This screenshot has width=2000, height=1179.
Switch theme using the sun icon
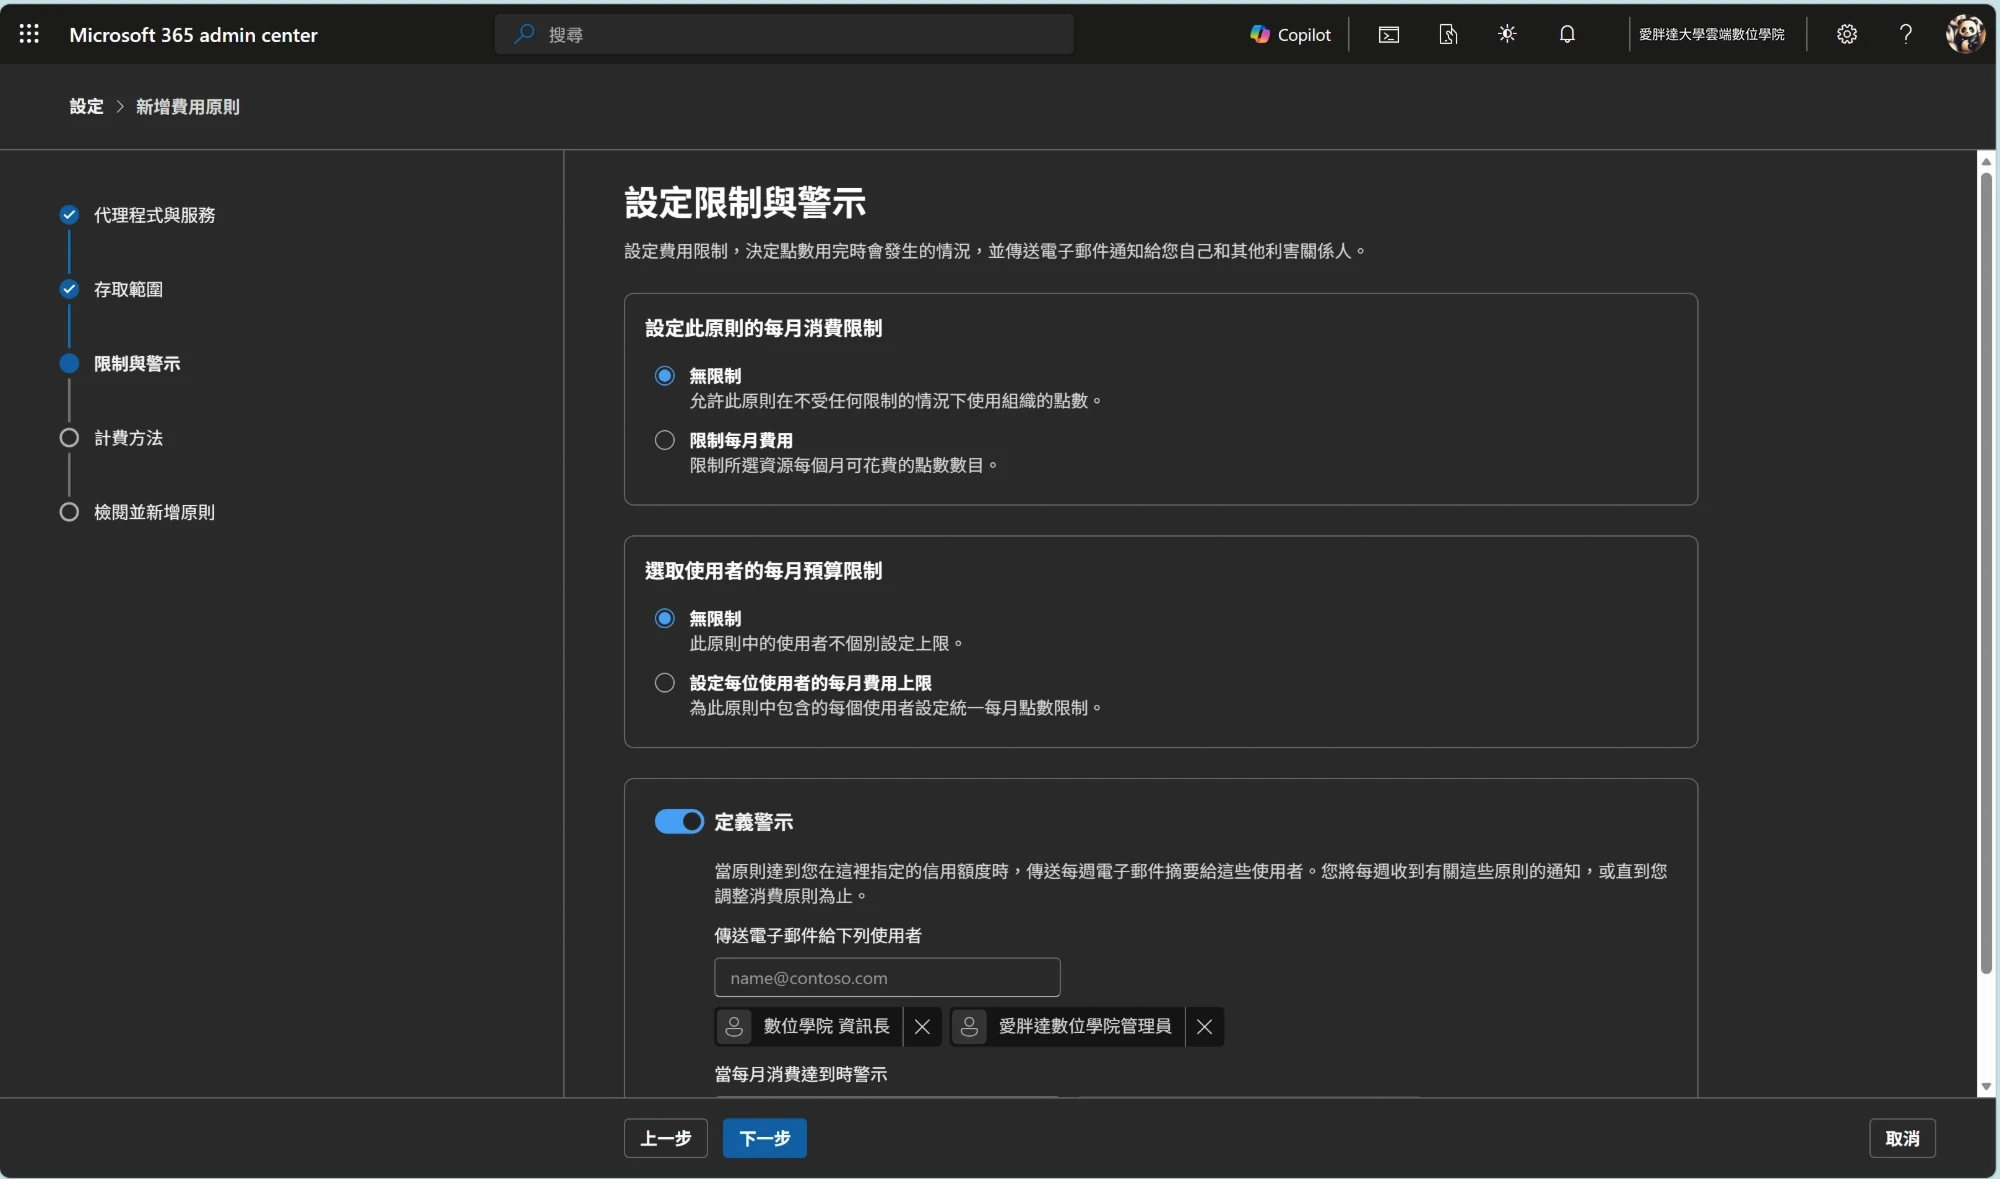[x=1507, y=34]
